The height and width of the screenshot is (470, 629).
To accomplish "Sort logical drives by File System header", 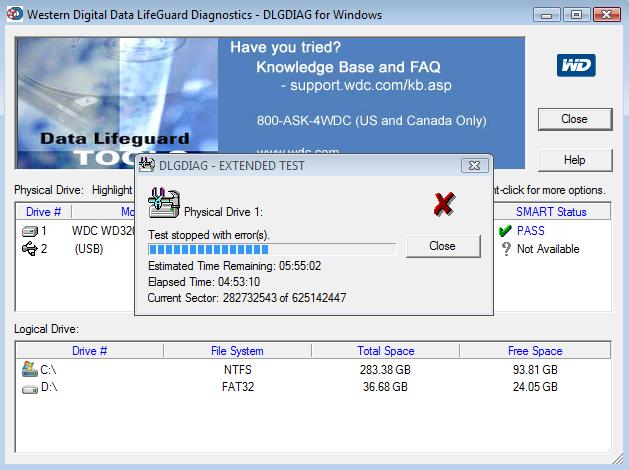I will click(237, 350).
